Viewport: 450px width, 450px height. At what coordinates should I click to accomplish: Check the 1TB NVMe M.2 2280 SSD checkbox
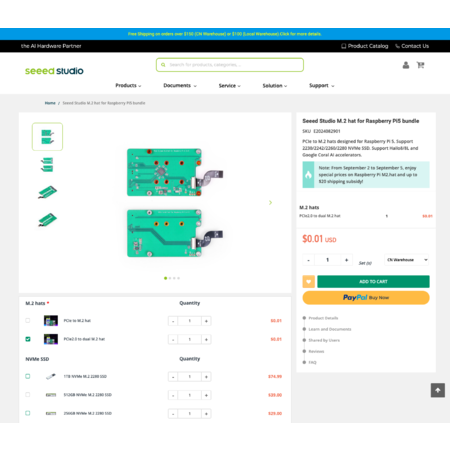click(x=28, y=376)
